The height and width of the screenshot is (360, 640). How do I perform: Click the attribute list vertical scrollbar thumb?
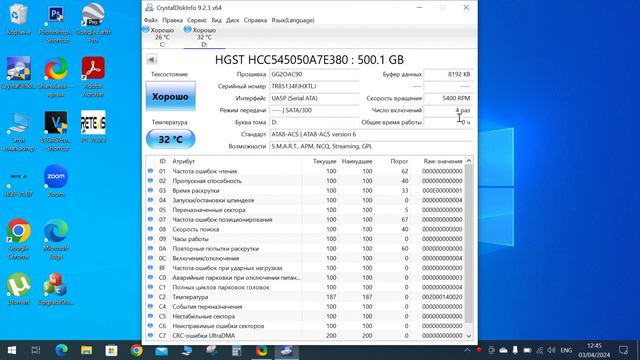click(469, 243)
